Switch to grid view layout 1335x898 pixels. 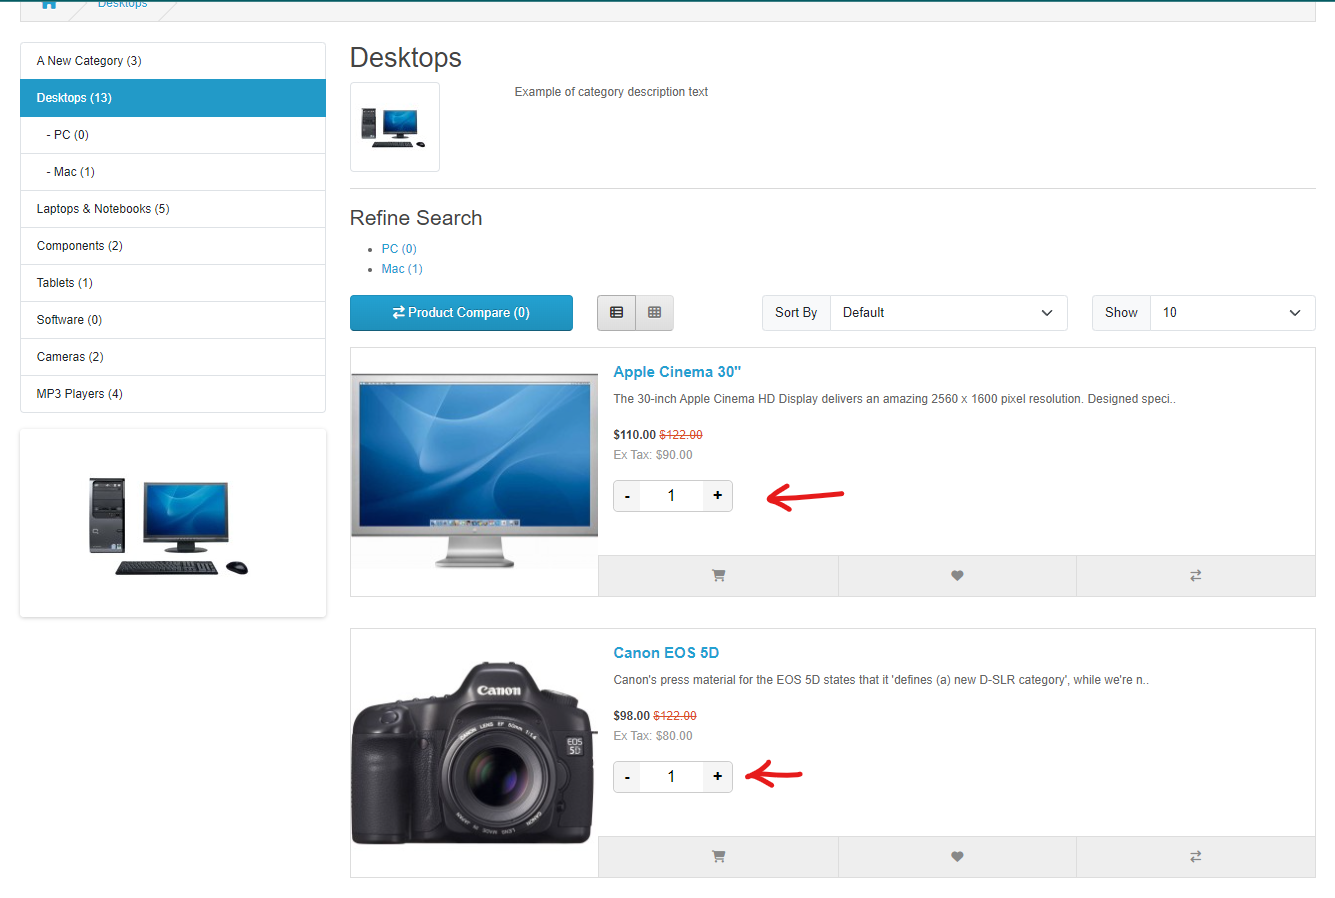pyautogui.click(x=655, y=313)
